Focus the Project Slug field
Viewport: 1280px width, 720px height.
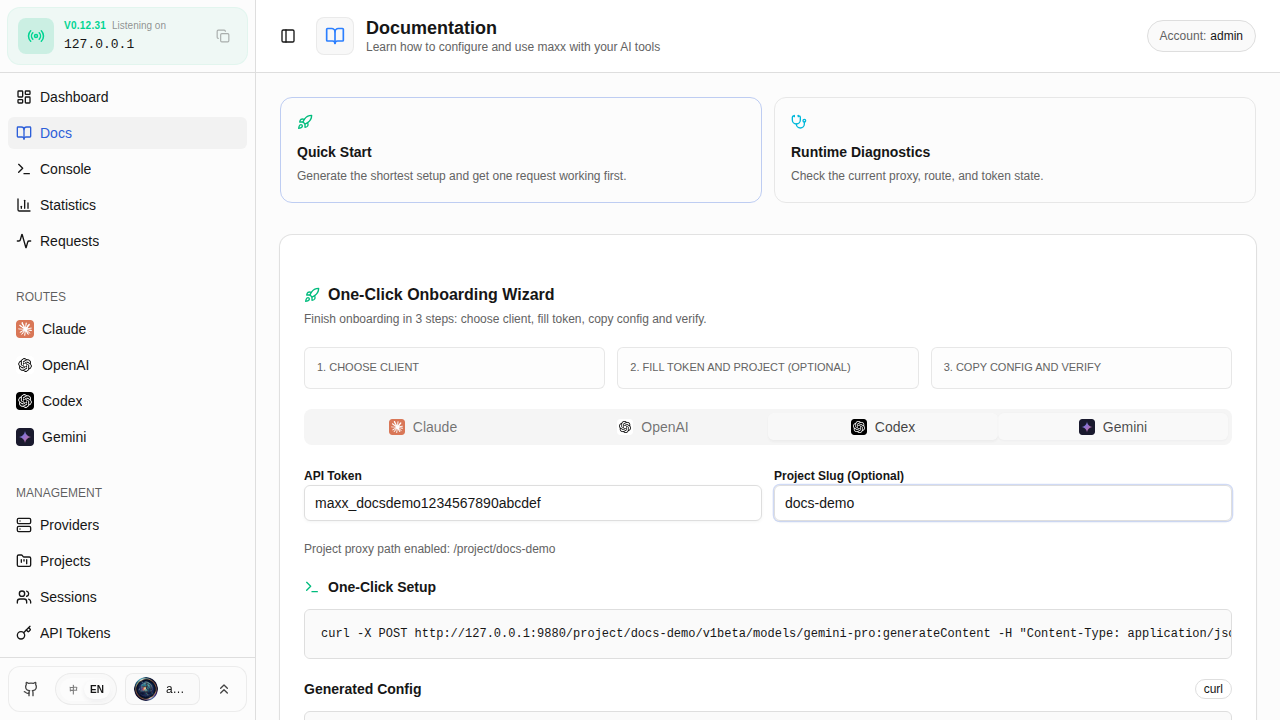1002,503
